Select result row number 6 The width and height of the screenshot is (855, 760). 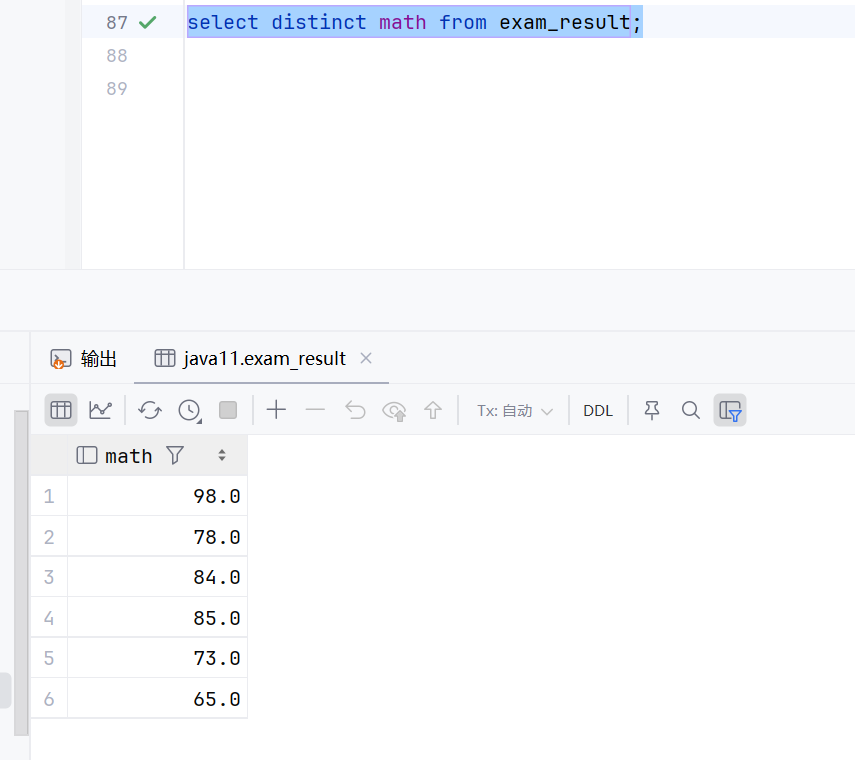[x=49, y=699]
